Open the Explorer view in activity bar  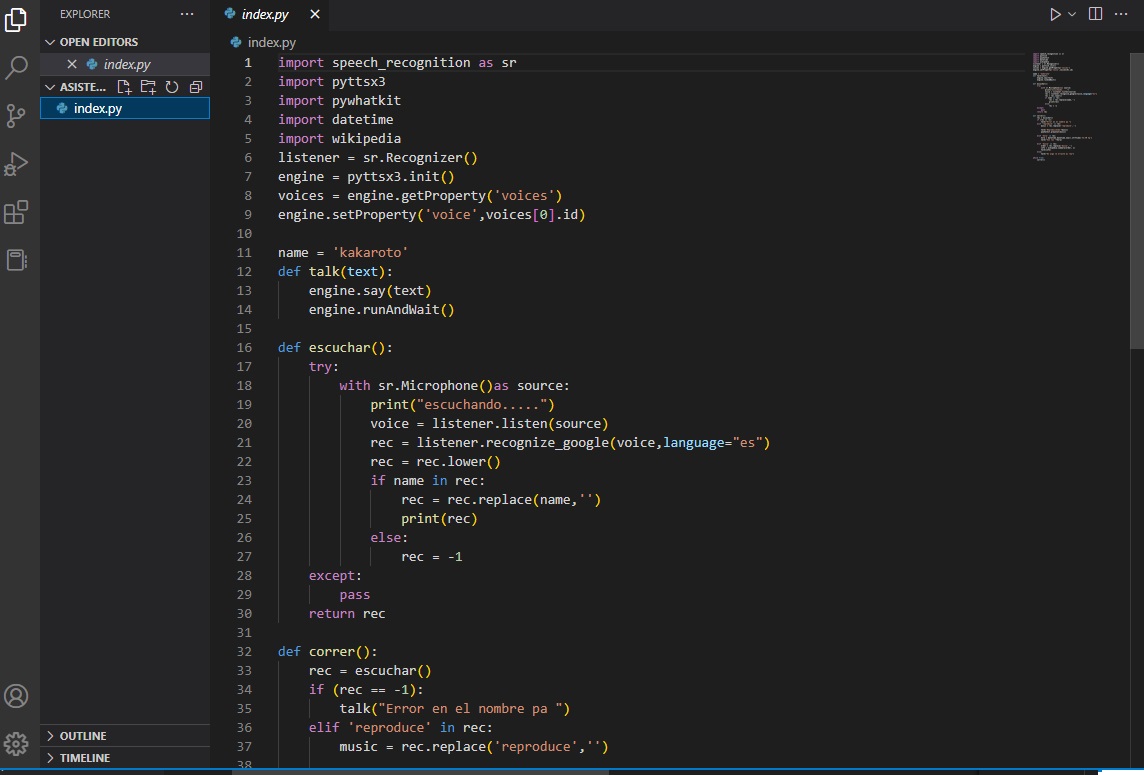click(16, 20)
